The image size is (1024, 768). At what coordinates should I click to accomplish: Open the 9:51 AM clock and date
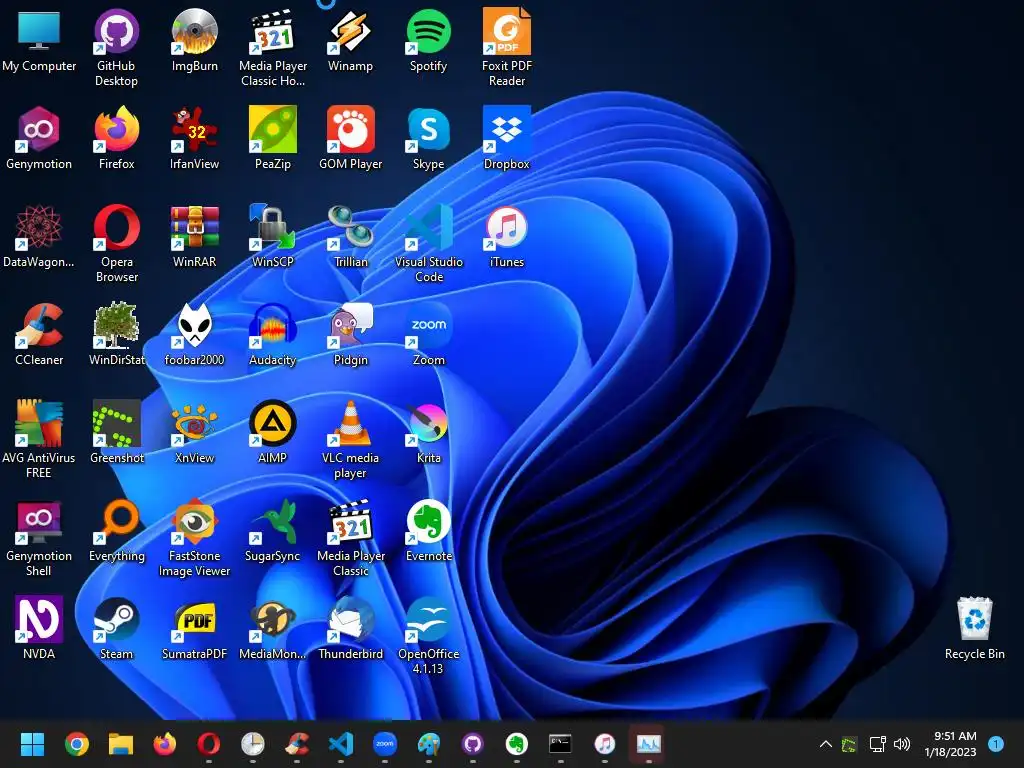(x=950, y=744)
